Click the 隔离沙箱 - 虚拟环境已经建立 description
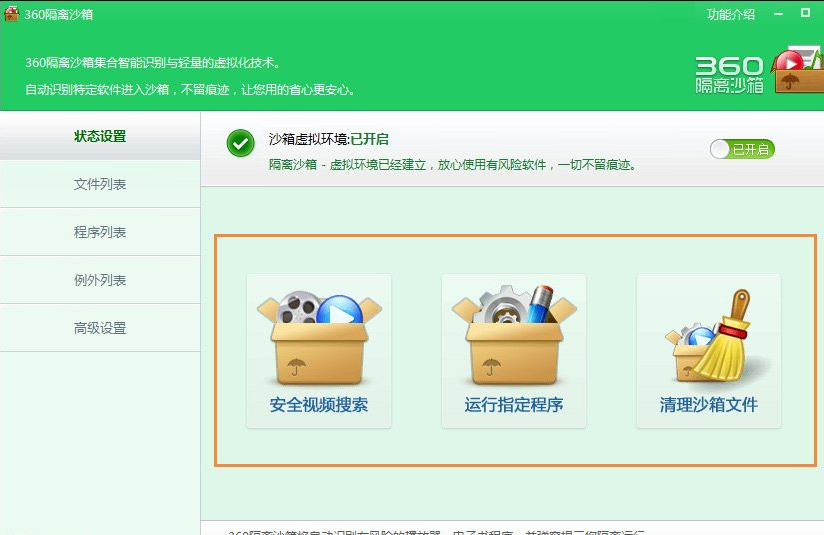This screenshot has width=824, height=535. point(452,165)
